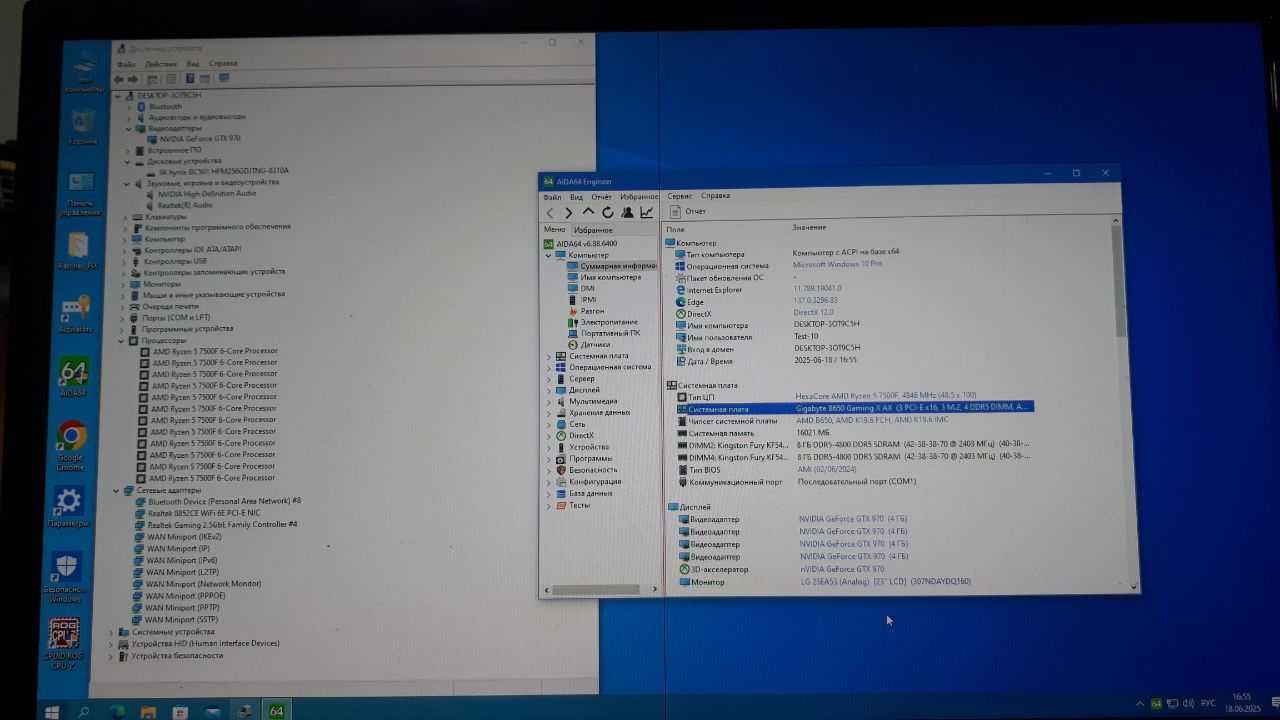Open AIDA64 user manage icon
This screenshot has height=720, width=1280.
(x=627, y=212)
